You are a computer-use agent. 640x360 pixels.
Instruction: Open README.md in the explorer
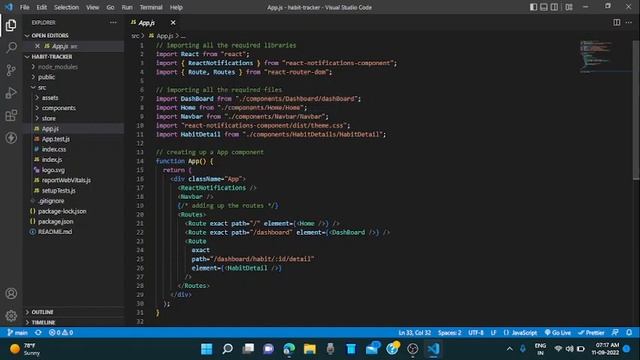click(73, 232)
